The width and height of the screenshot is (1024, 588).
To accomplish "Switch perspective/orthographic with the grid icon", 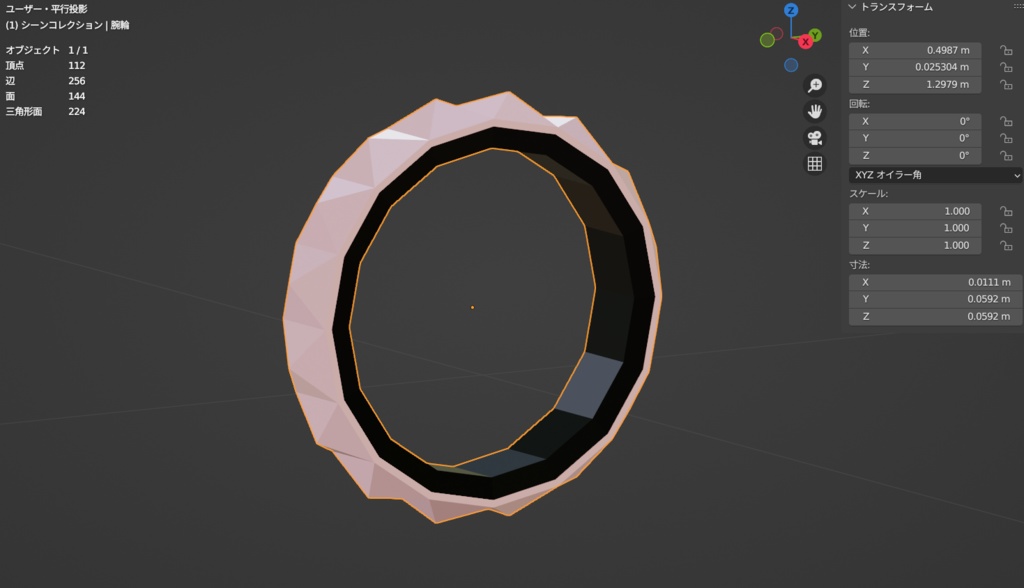I will point(815,164).
